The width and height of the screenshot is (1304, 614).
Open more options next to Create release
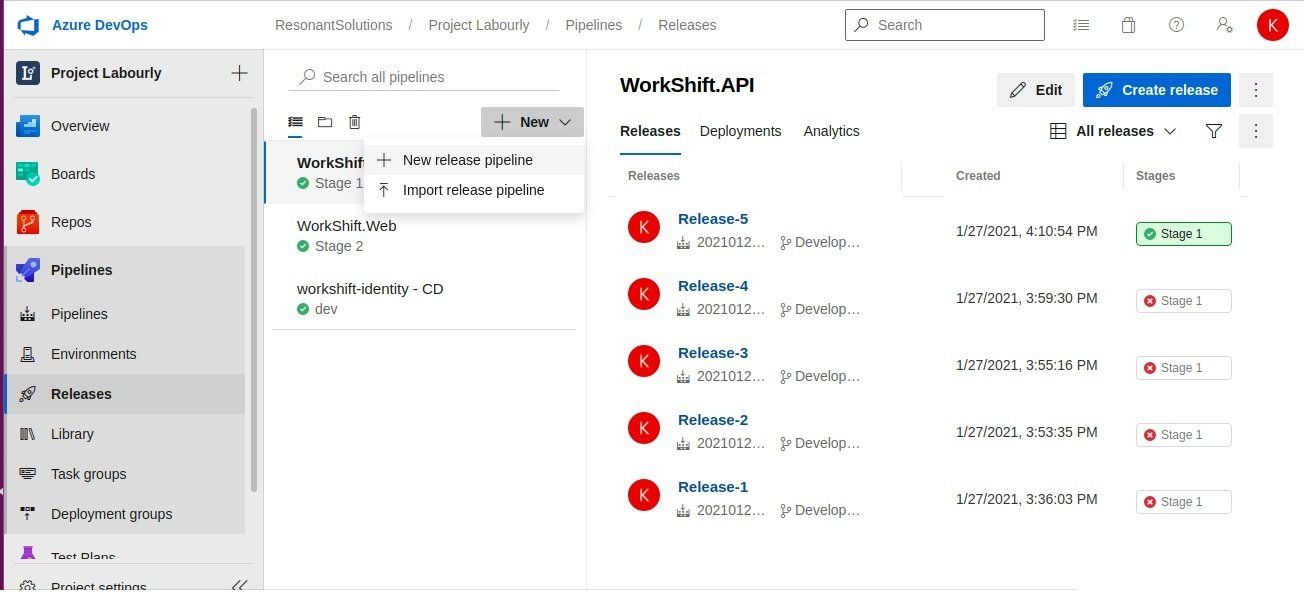[x=1256, y=90]
